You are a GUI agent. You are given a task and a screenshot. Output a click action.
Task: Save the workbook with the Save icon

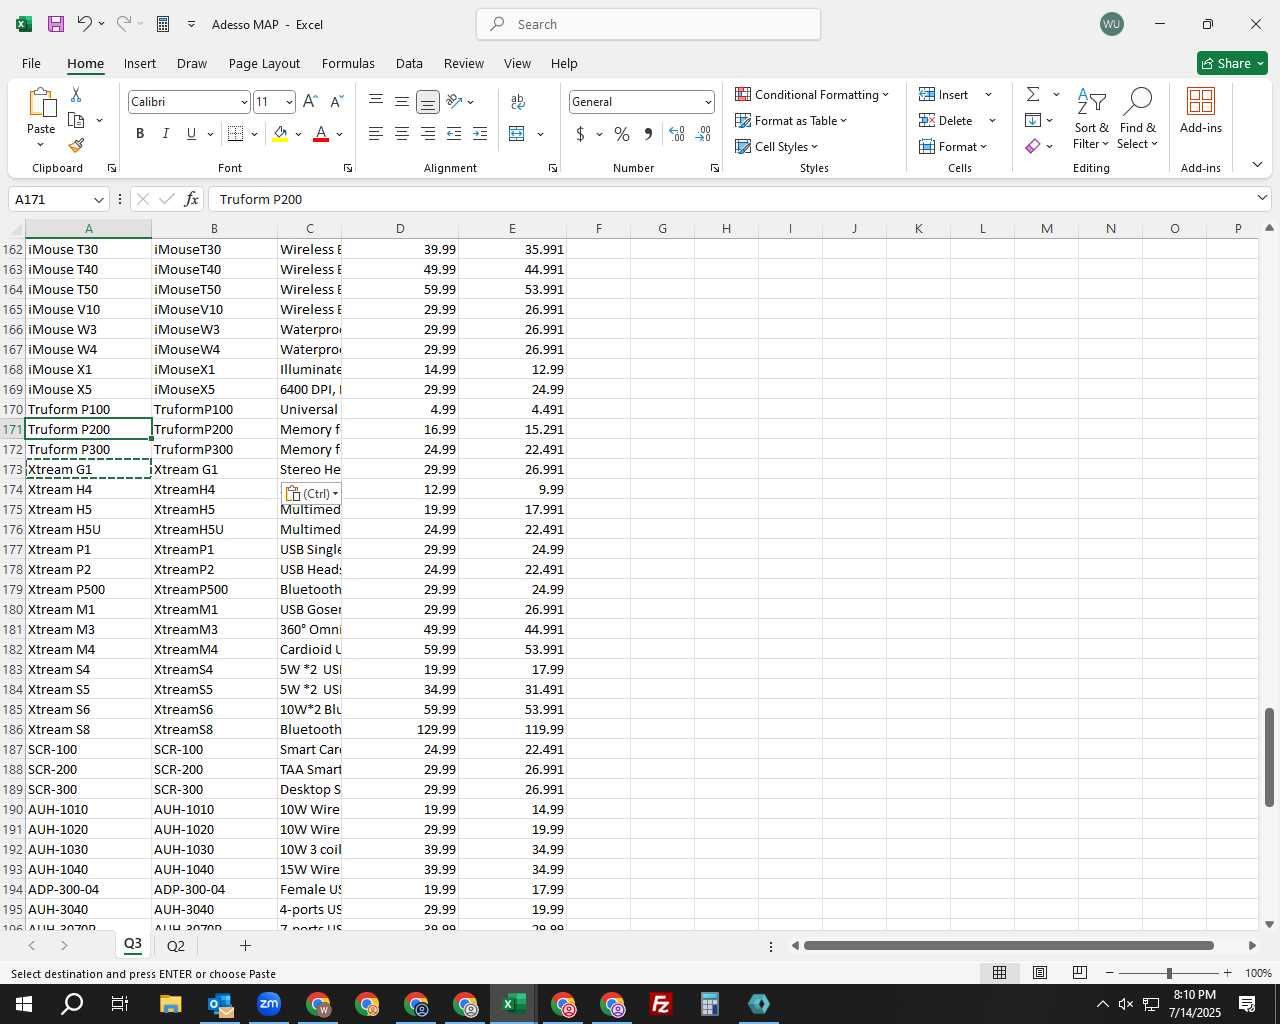(x=56, y=24)
